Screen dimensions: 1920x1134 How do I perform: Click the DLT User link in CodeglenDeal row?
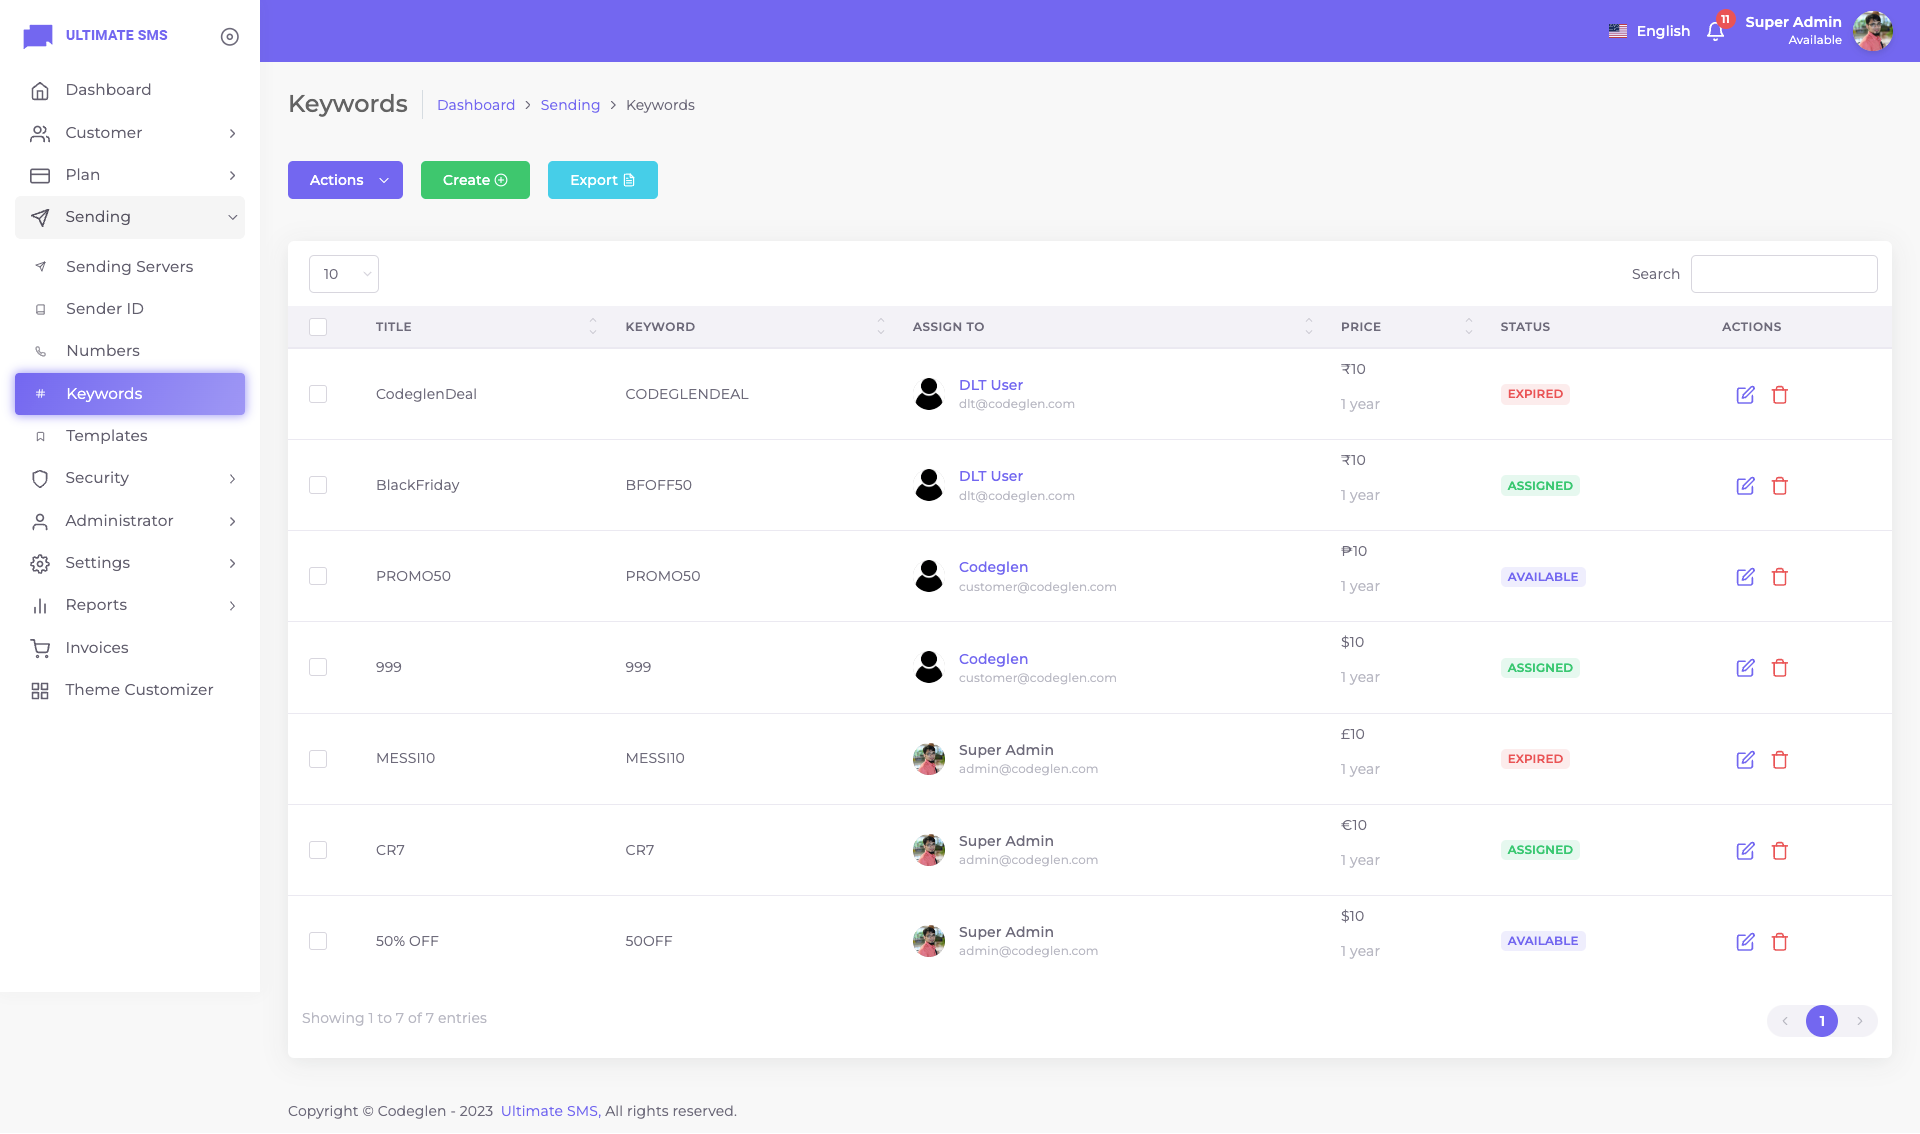pos(990,385)
